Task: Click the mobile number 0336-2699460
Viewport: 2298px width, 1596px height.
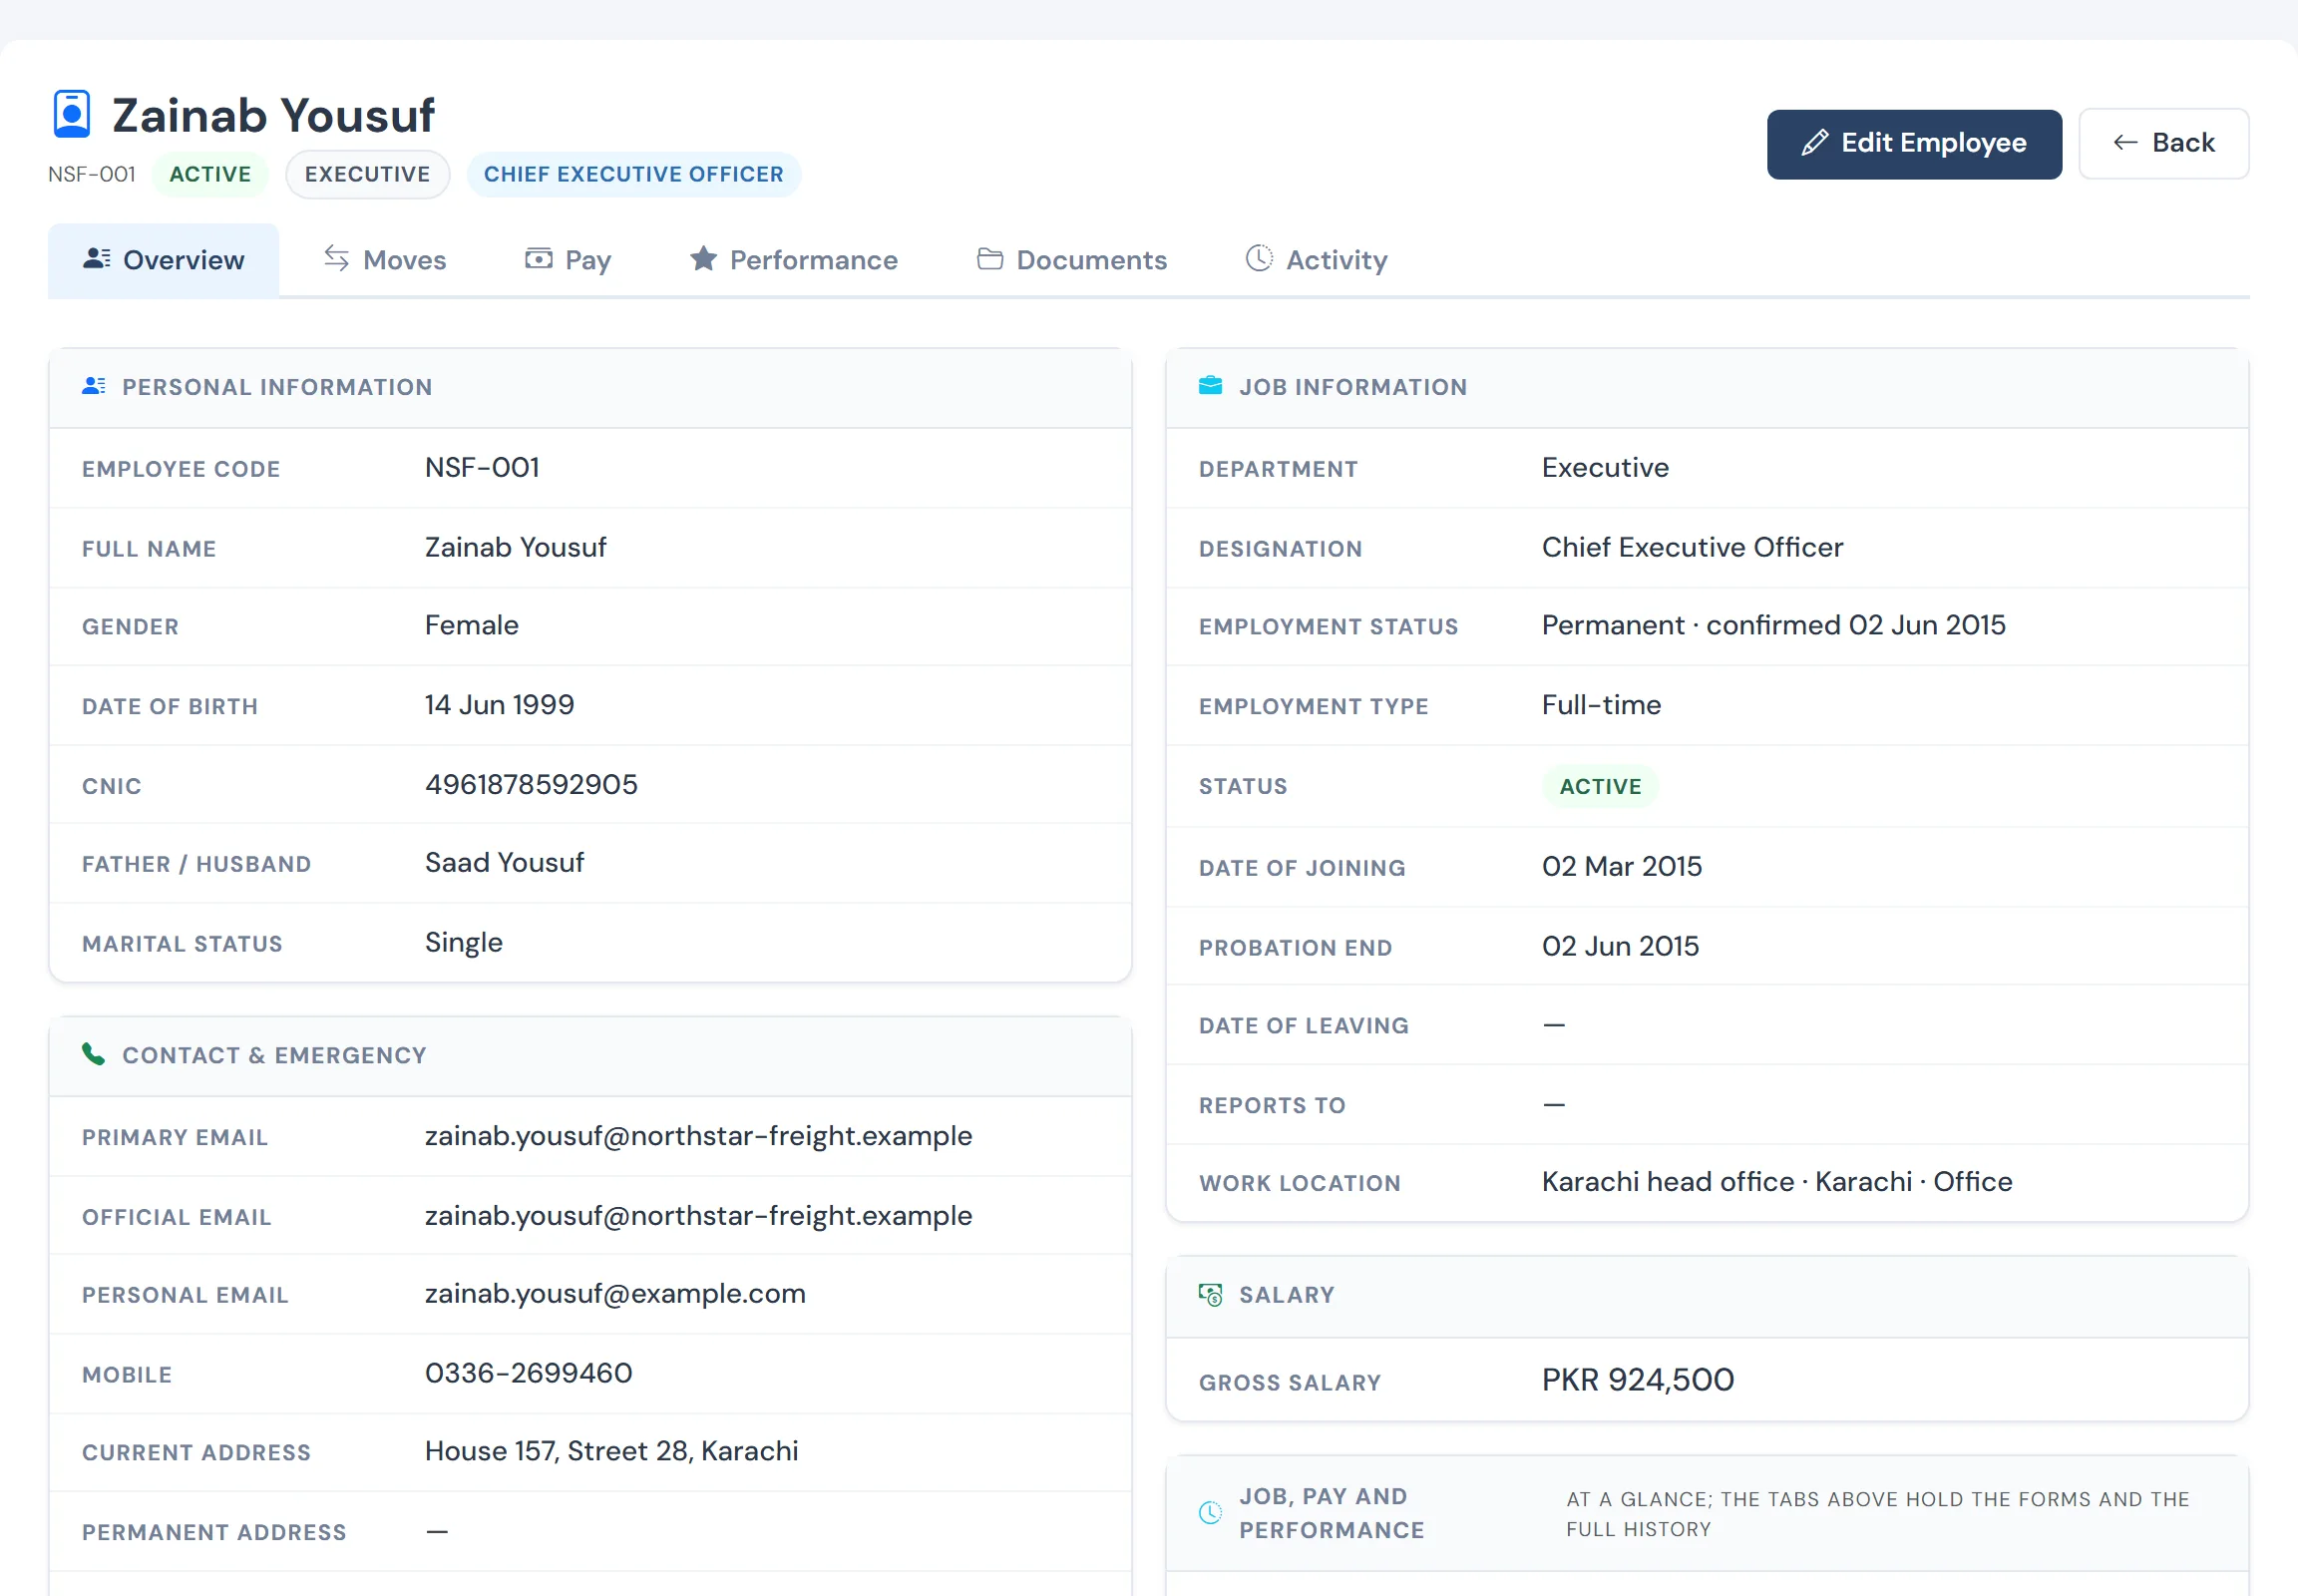Action: coord(529,1372)
